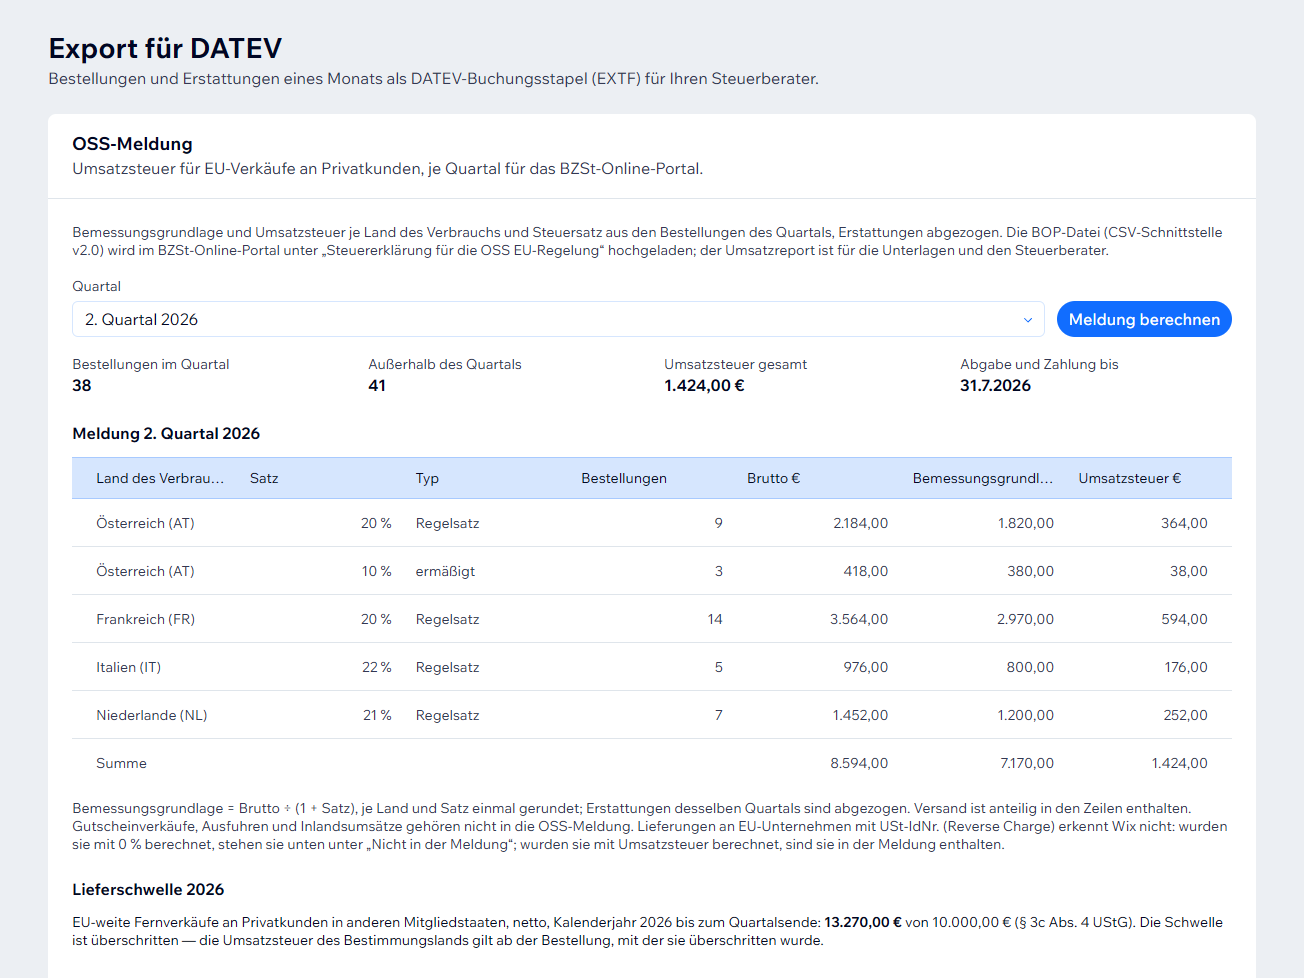Click the 38,00 Umsatzsteuer value
The width and height of the screenshot is (1304, 978).
click(1189, 571)
